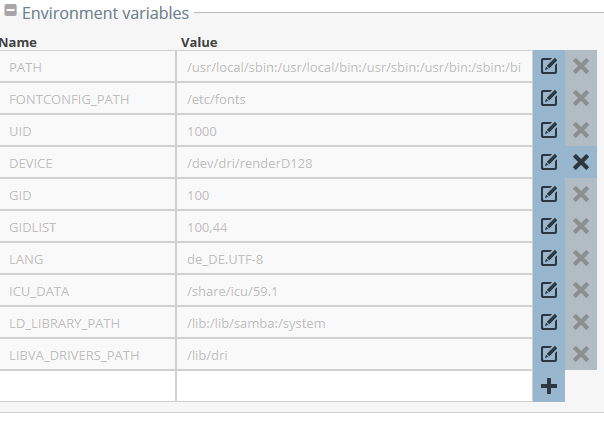Click the empty new variable value field
Viewport: 604px width, 425px height.
[x=354, y=386]
